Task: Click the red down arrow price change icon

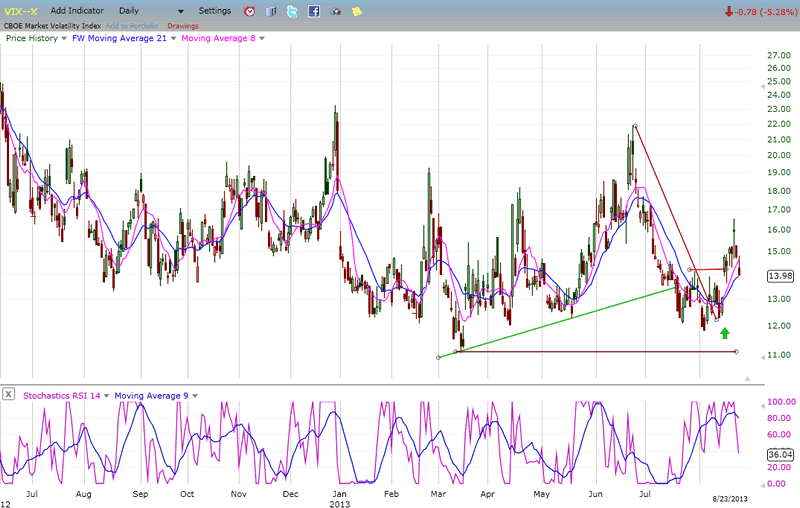Action: 730,11
